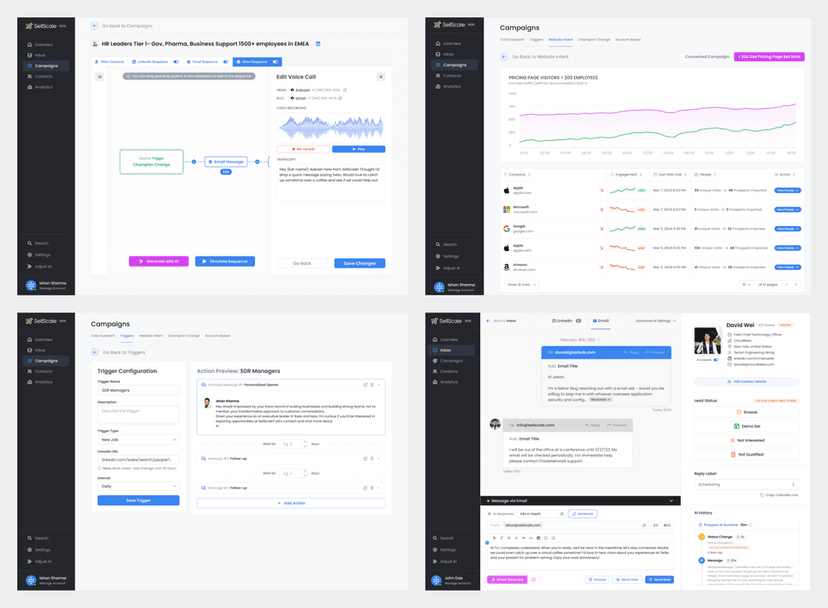Select Analytics in the sidebar

point(43,87)
